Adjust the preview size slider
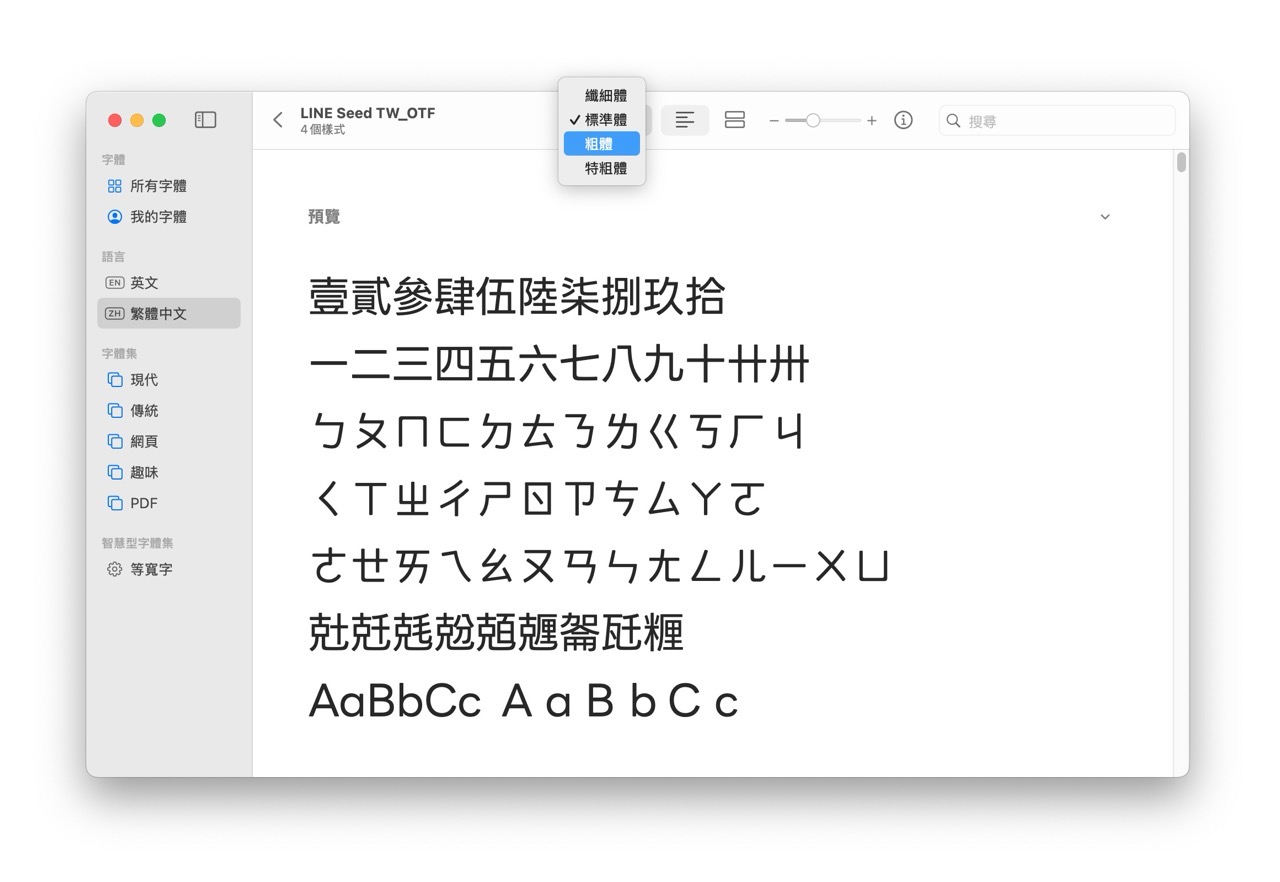 tap(813, 120)
